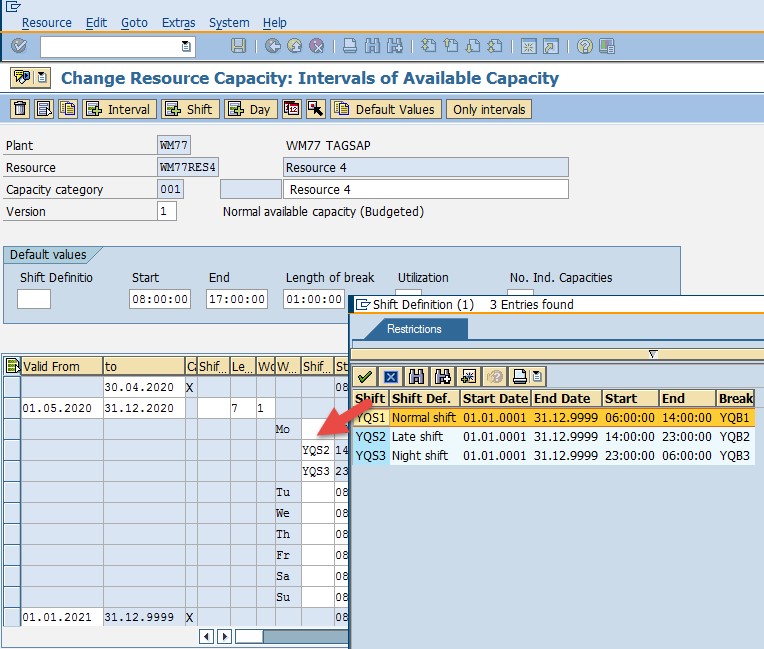
Task: Open the System menu
Action: pos(229,23)
